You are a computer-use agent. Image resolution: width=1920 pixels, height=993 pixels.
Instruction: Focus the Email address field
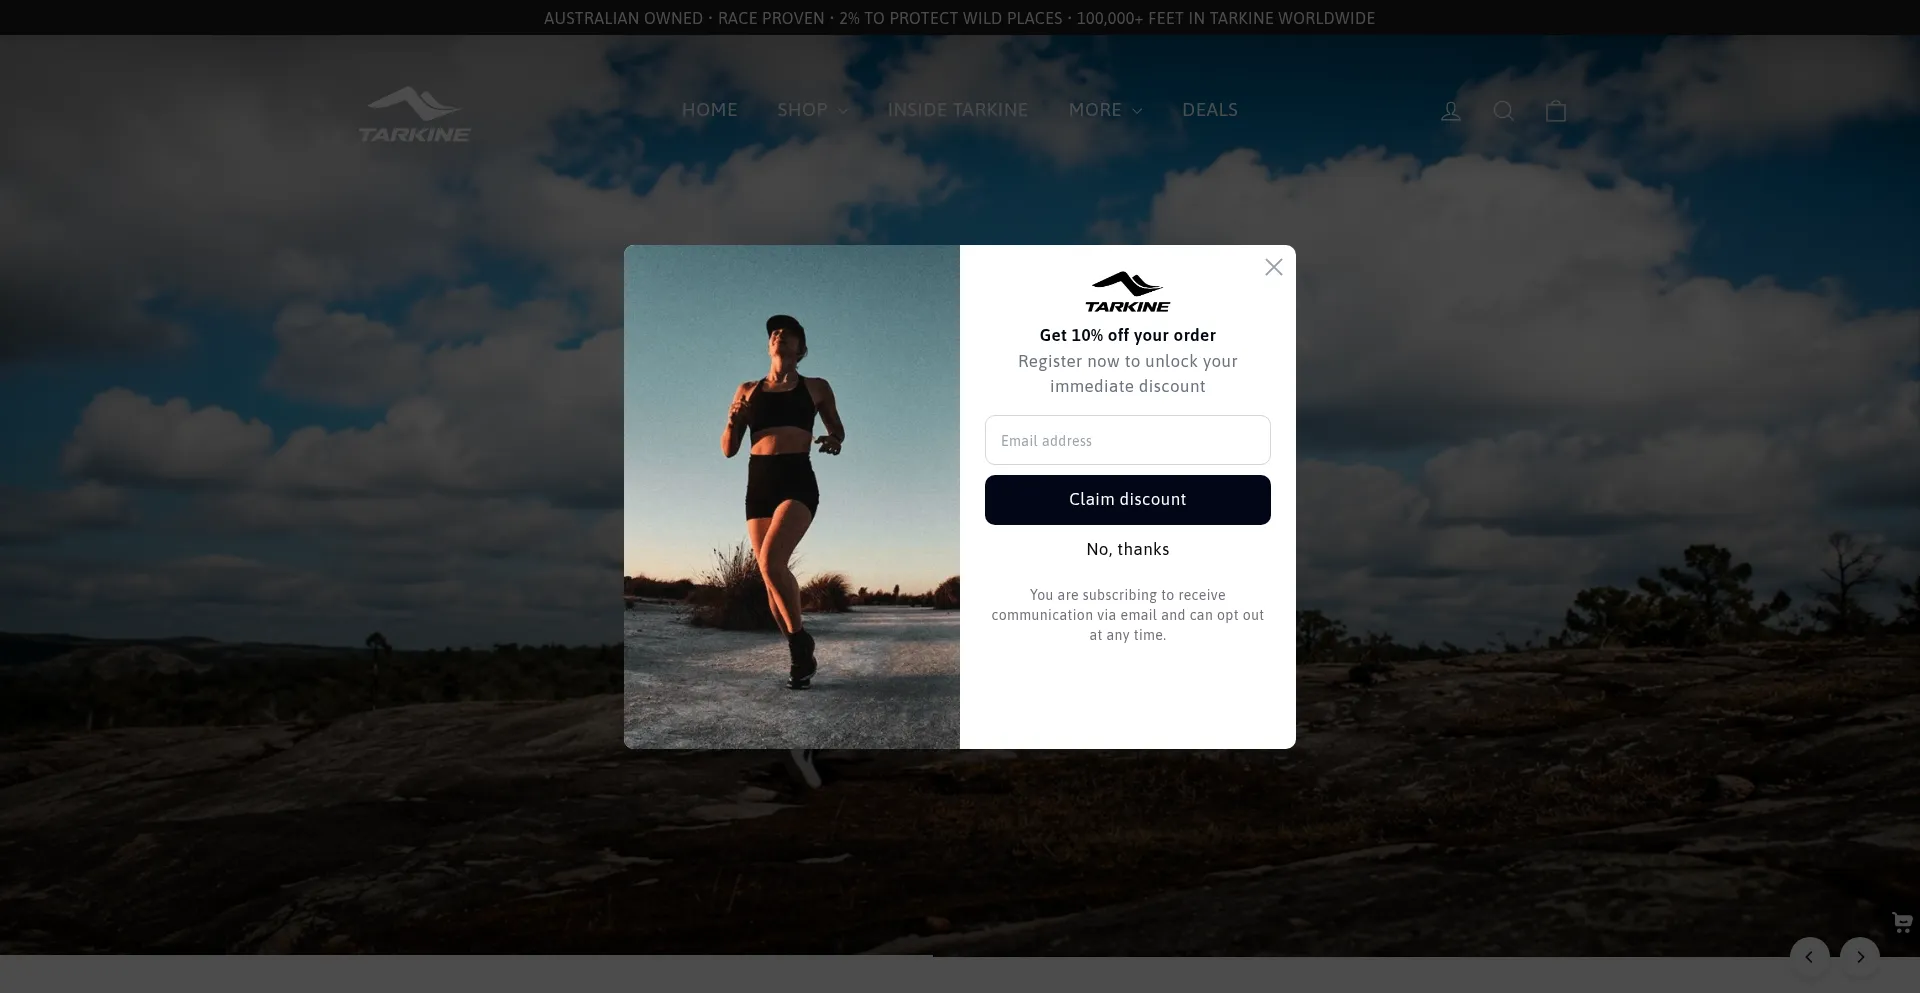point(1127,440)
